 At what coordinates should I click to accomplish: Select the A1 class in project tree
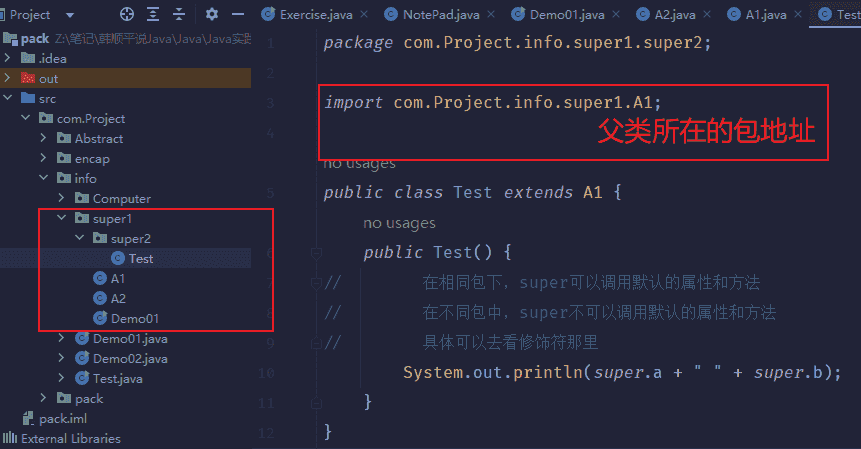[x=118, y=278]
